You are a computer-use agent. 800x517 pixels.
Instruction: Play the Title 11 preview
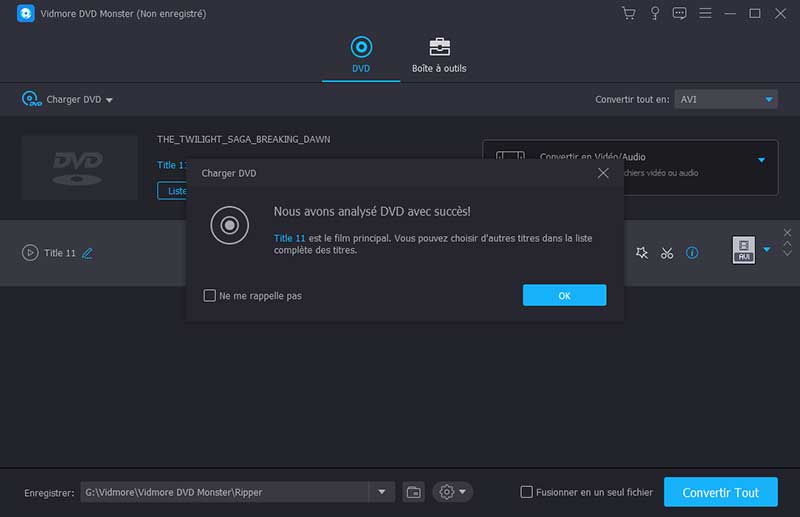click(30, 253)
